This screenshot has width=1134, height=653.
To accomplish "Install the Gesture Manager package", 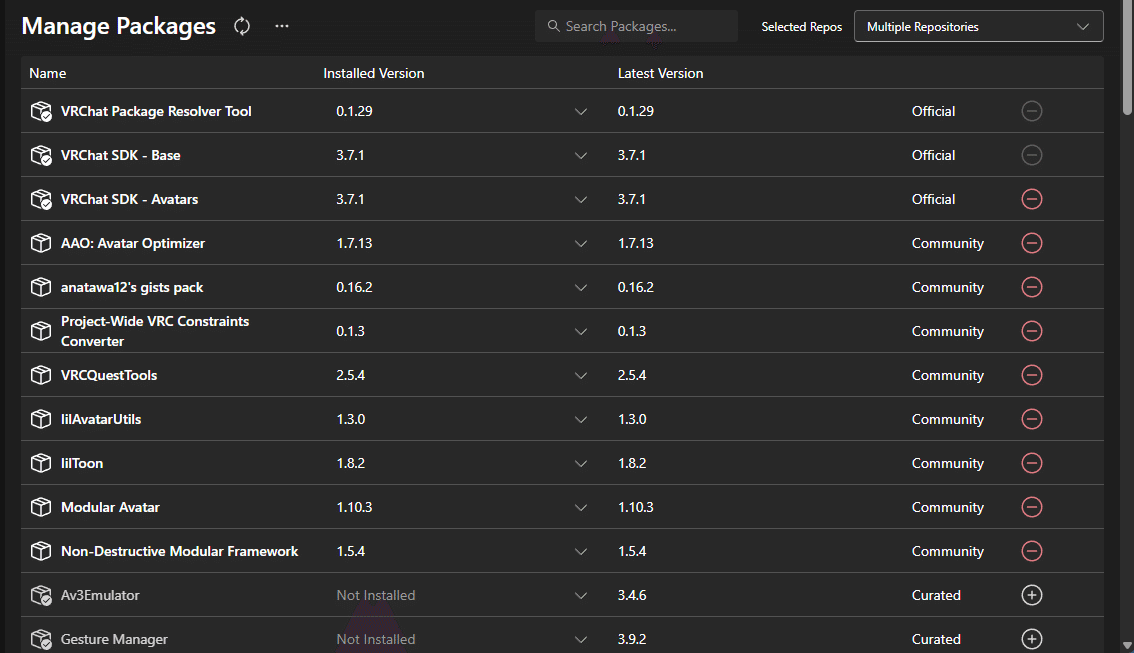I will pos(1032,639).
